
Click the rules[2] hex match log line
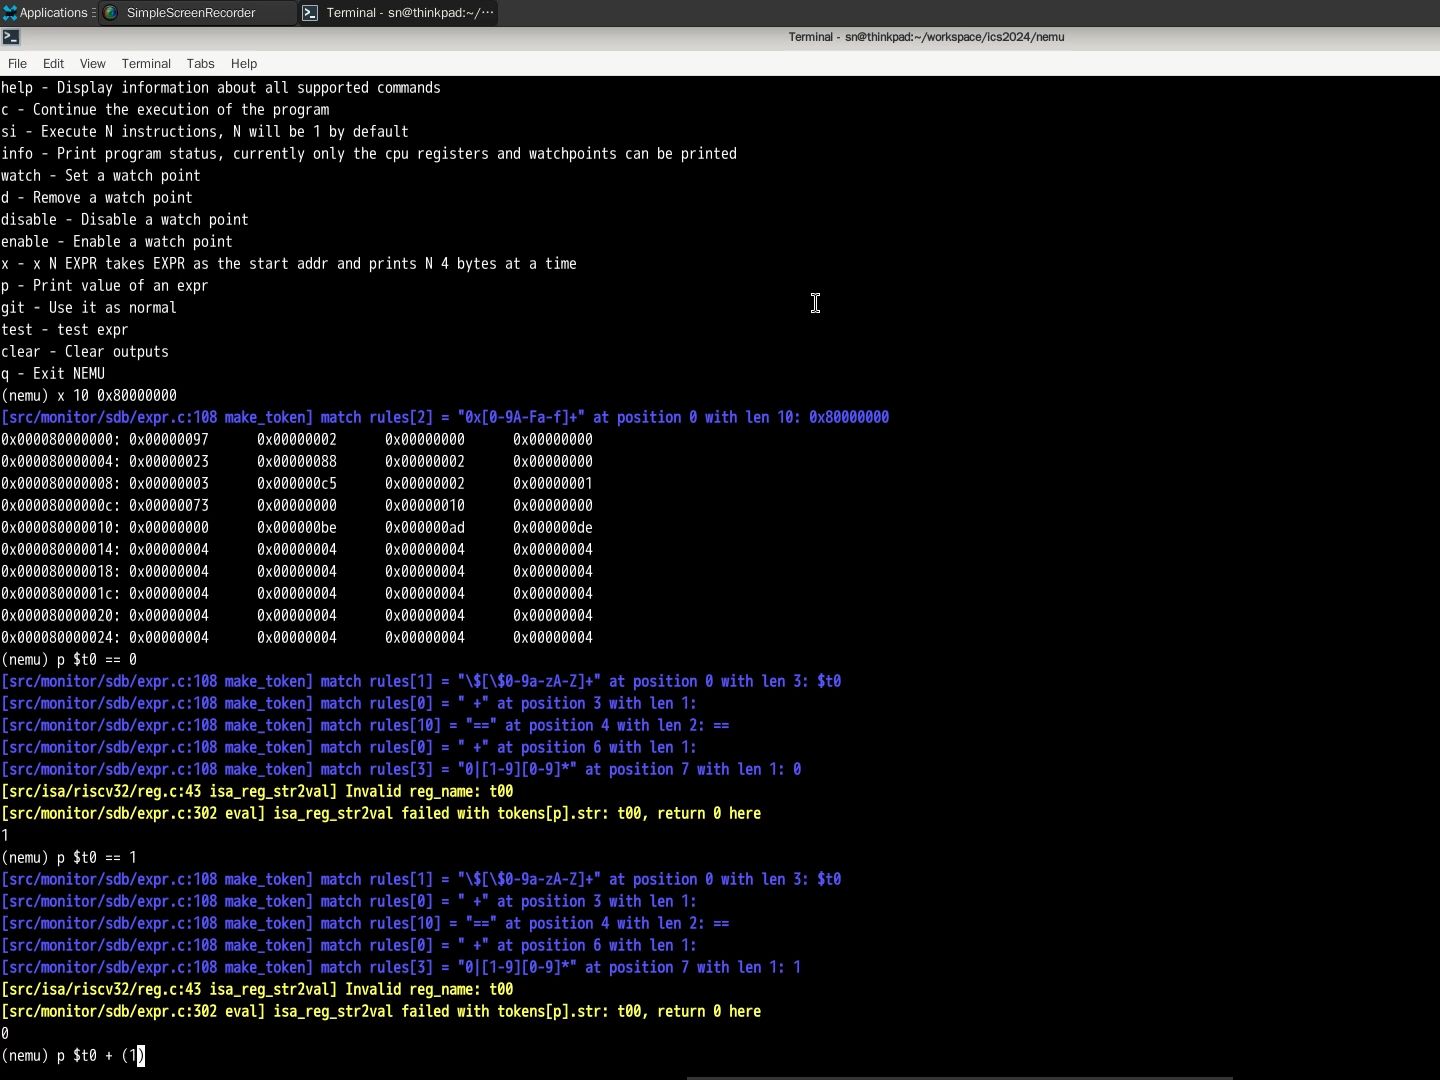pyautogui.click(x=445, y=418)
